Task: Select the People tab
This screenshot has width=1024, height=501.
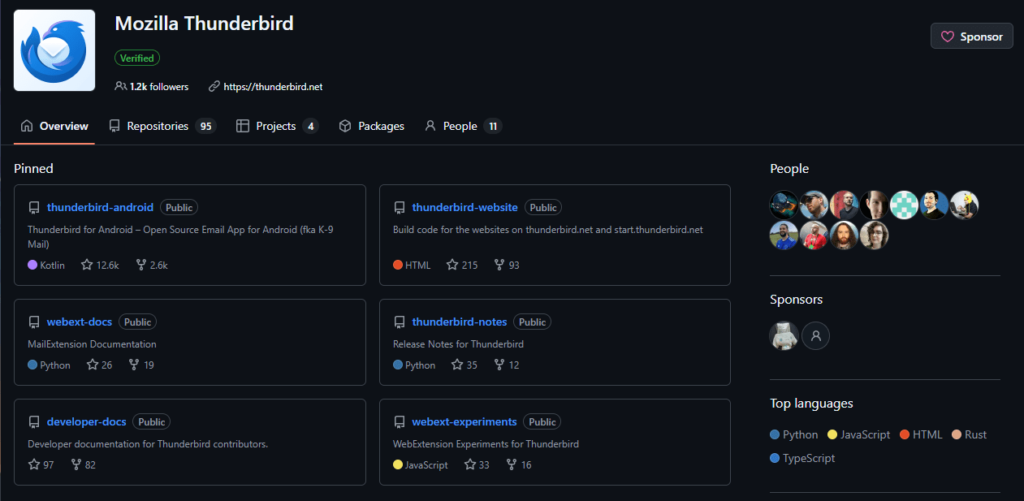Action: (x=462, y=126)
